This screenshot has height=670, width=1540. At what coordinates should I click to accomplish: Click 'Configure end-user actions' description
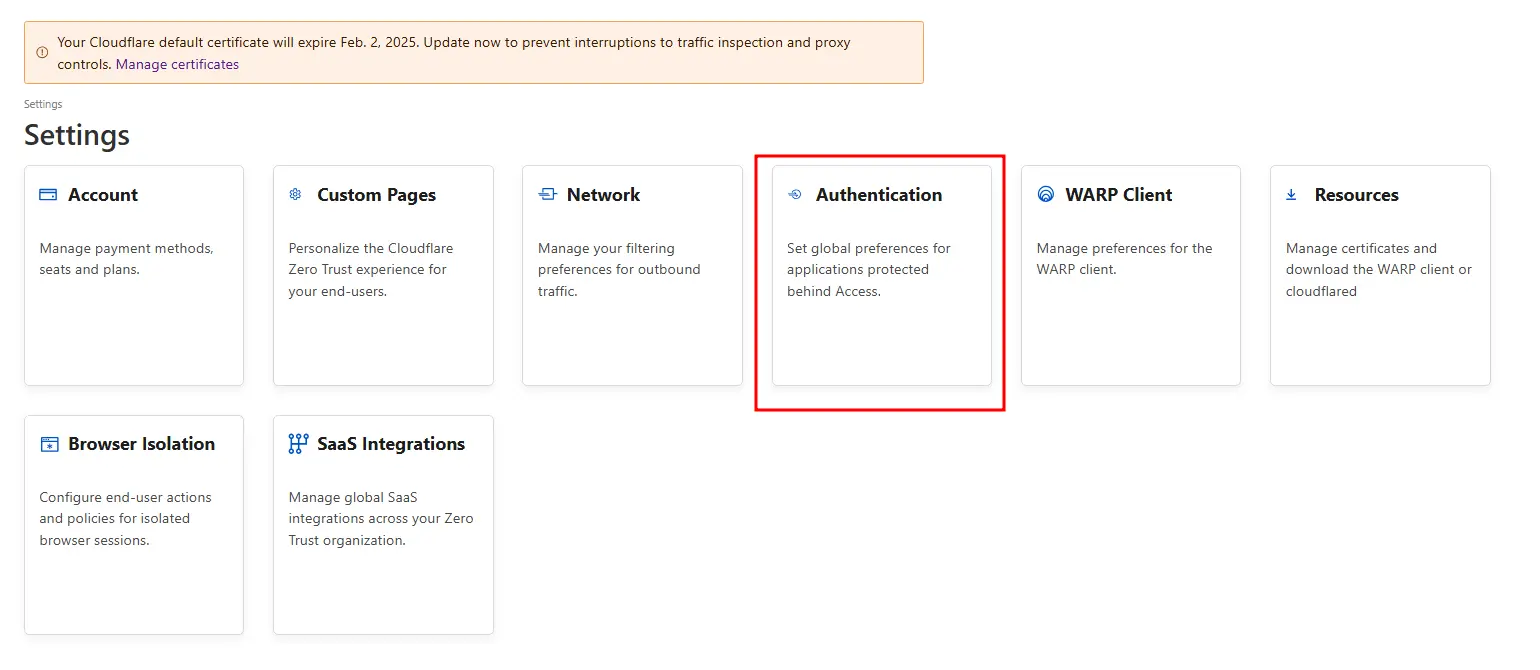[125, 519]
